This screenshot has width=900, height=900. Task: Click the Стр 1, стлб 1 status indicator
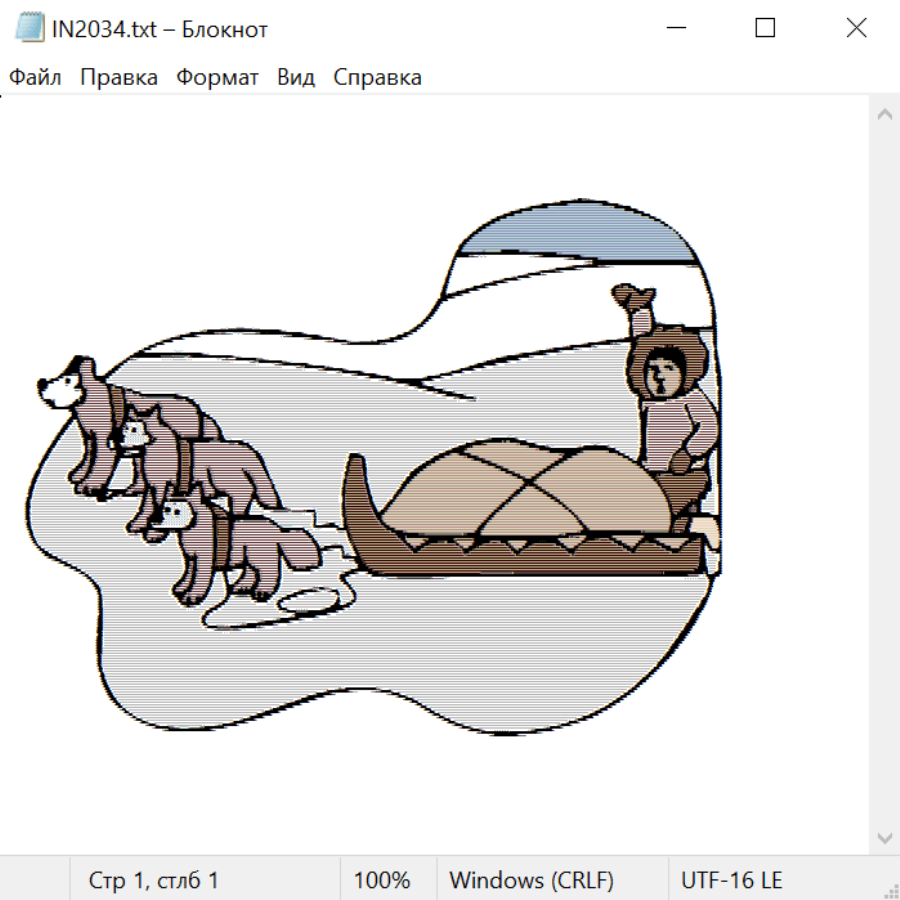pos(153,880)
